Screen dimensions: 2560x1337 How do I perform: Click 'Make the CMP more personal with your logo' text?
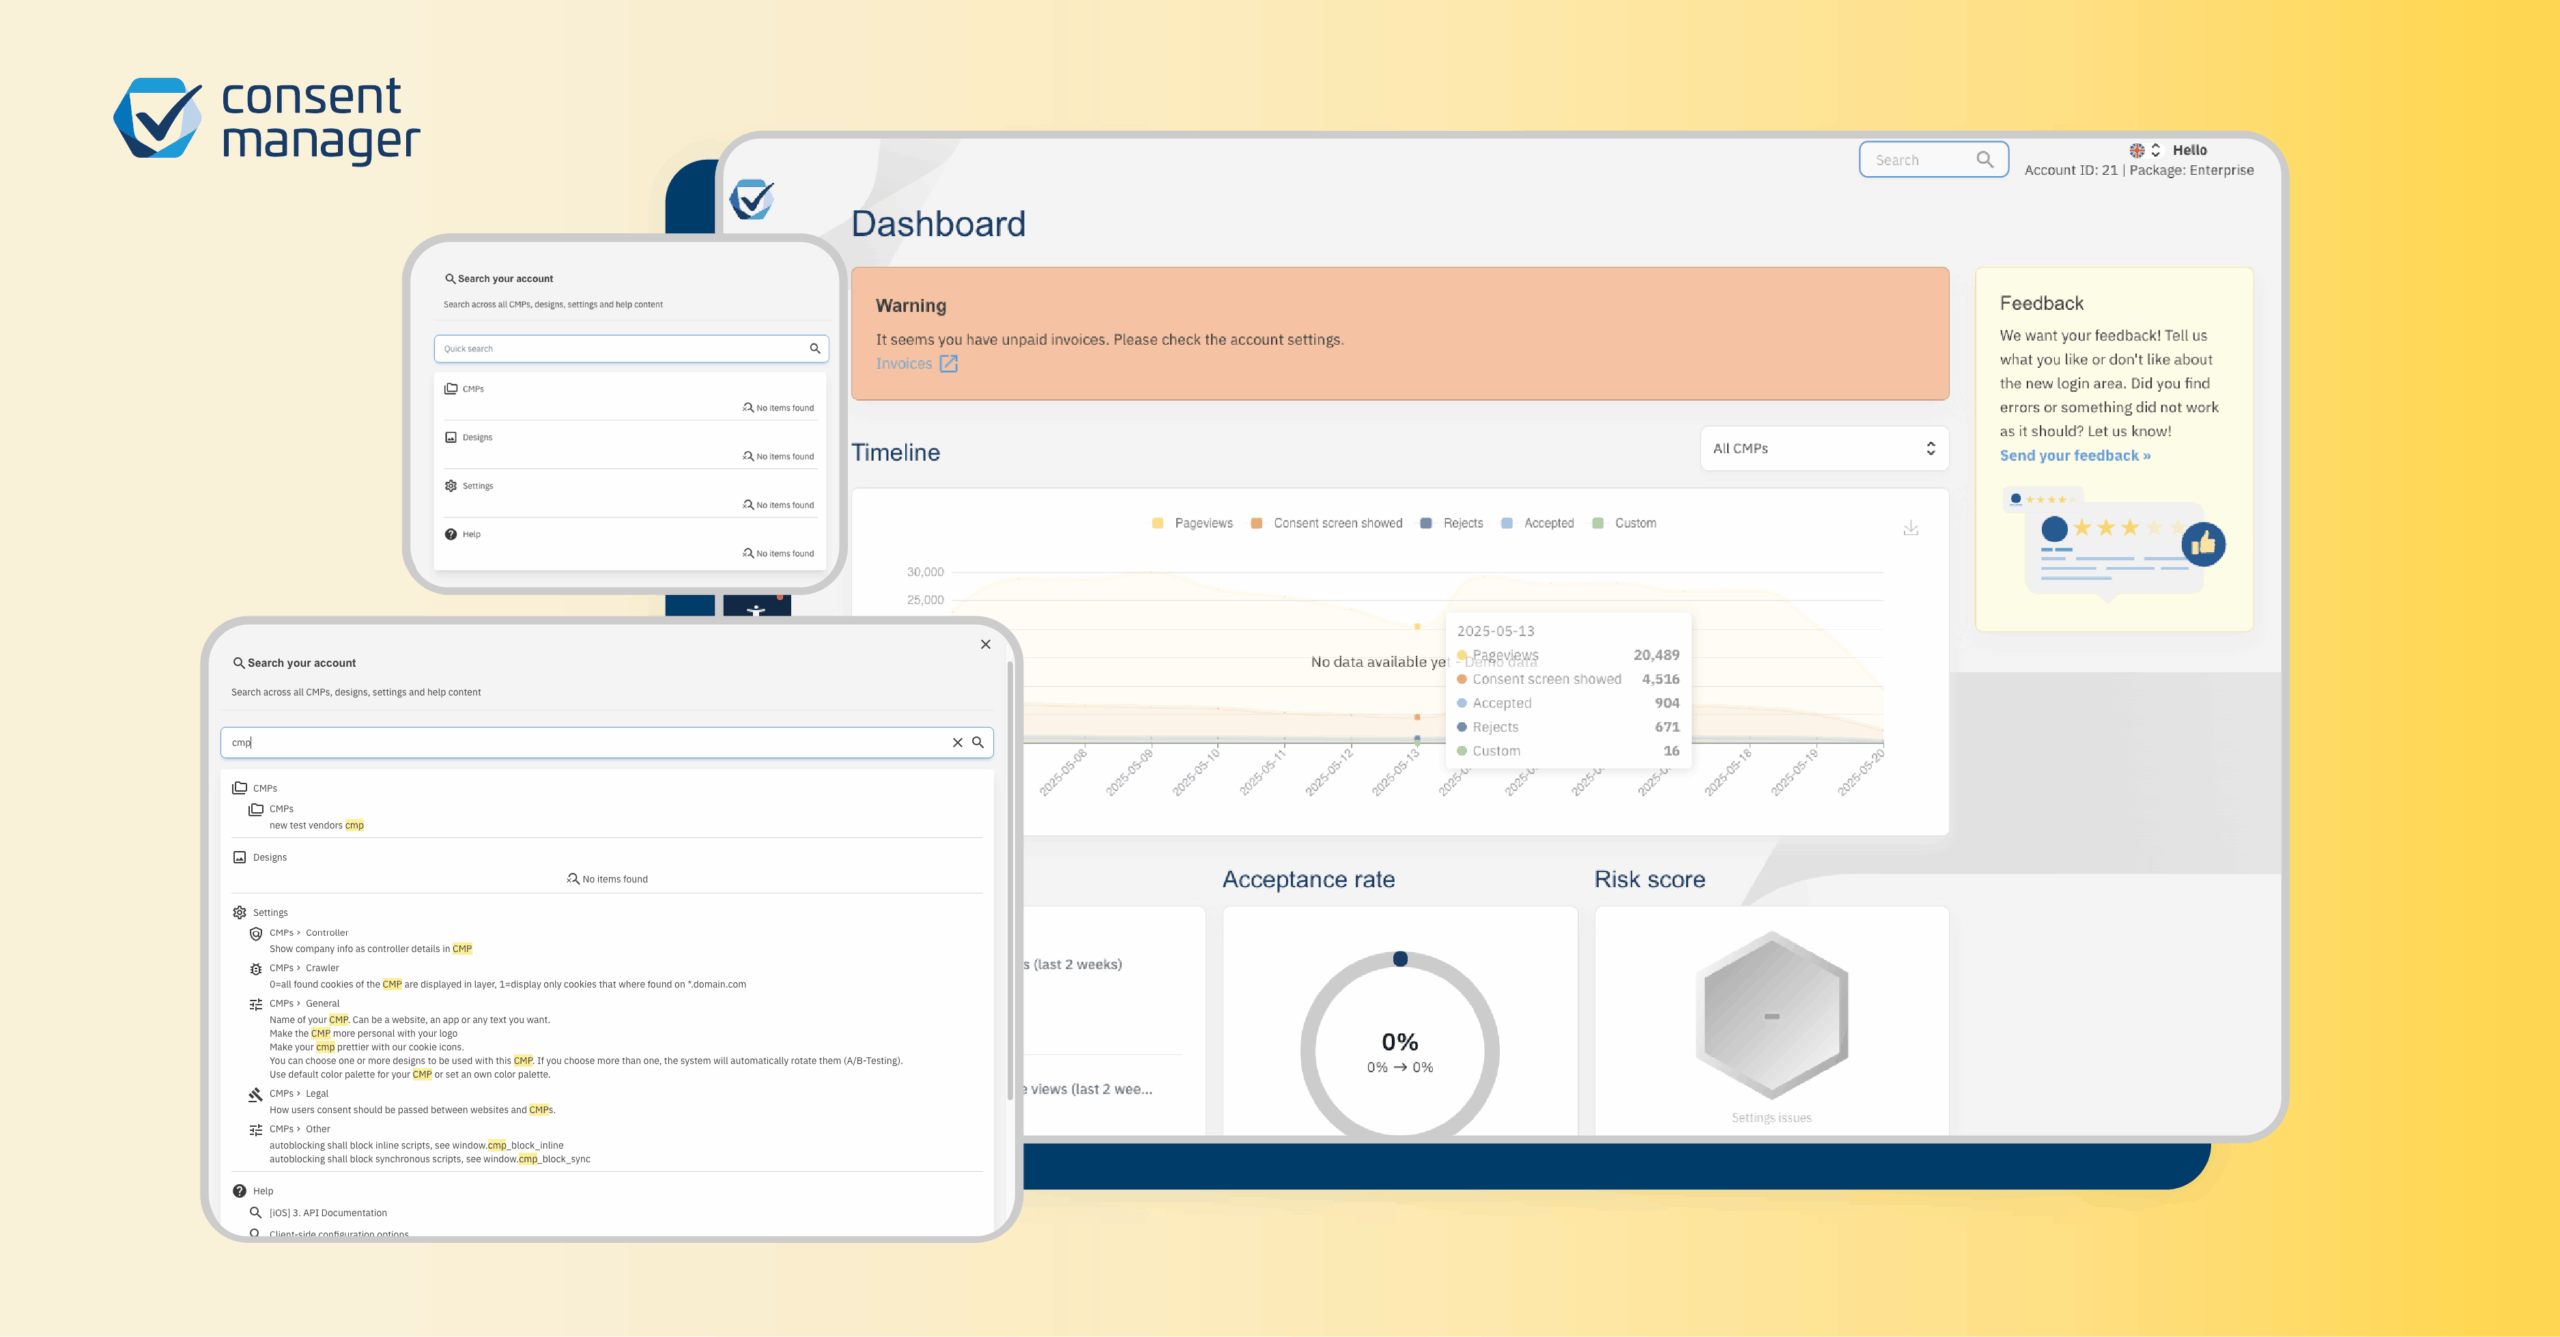click(x=363, y=1034)
